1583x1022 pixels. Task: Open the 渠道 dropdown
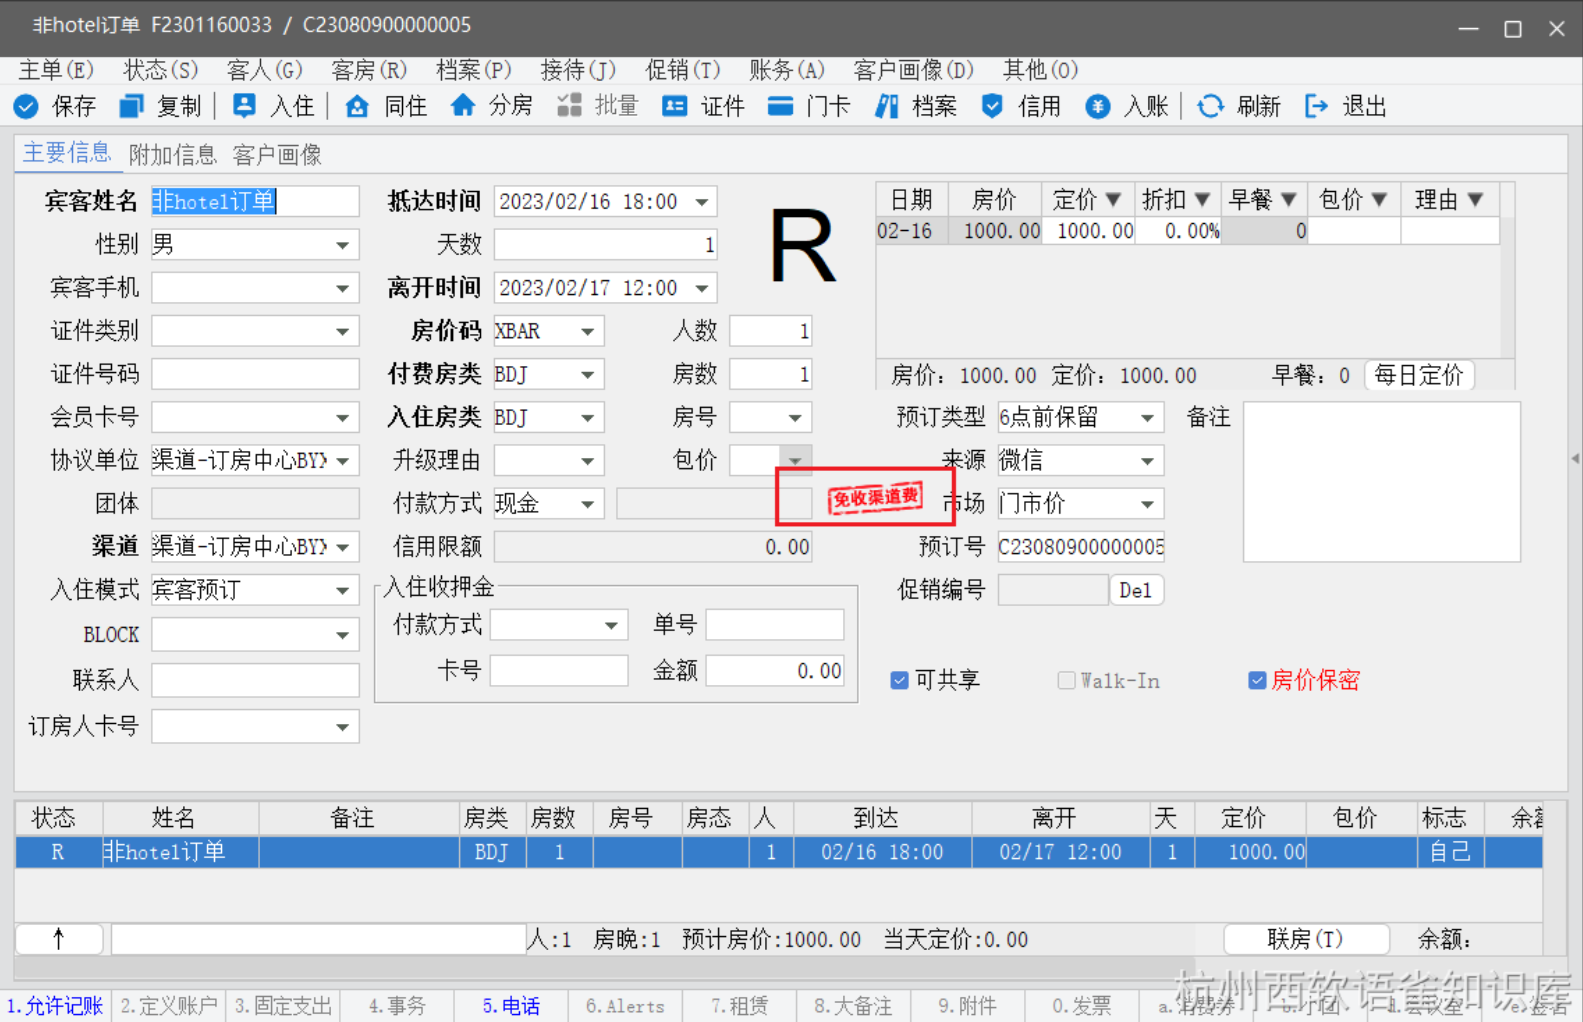(x=343, y=547)
